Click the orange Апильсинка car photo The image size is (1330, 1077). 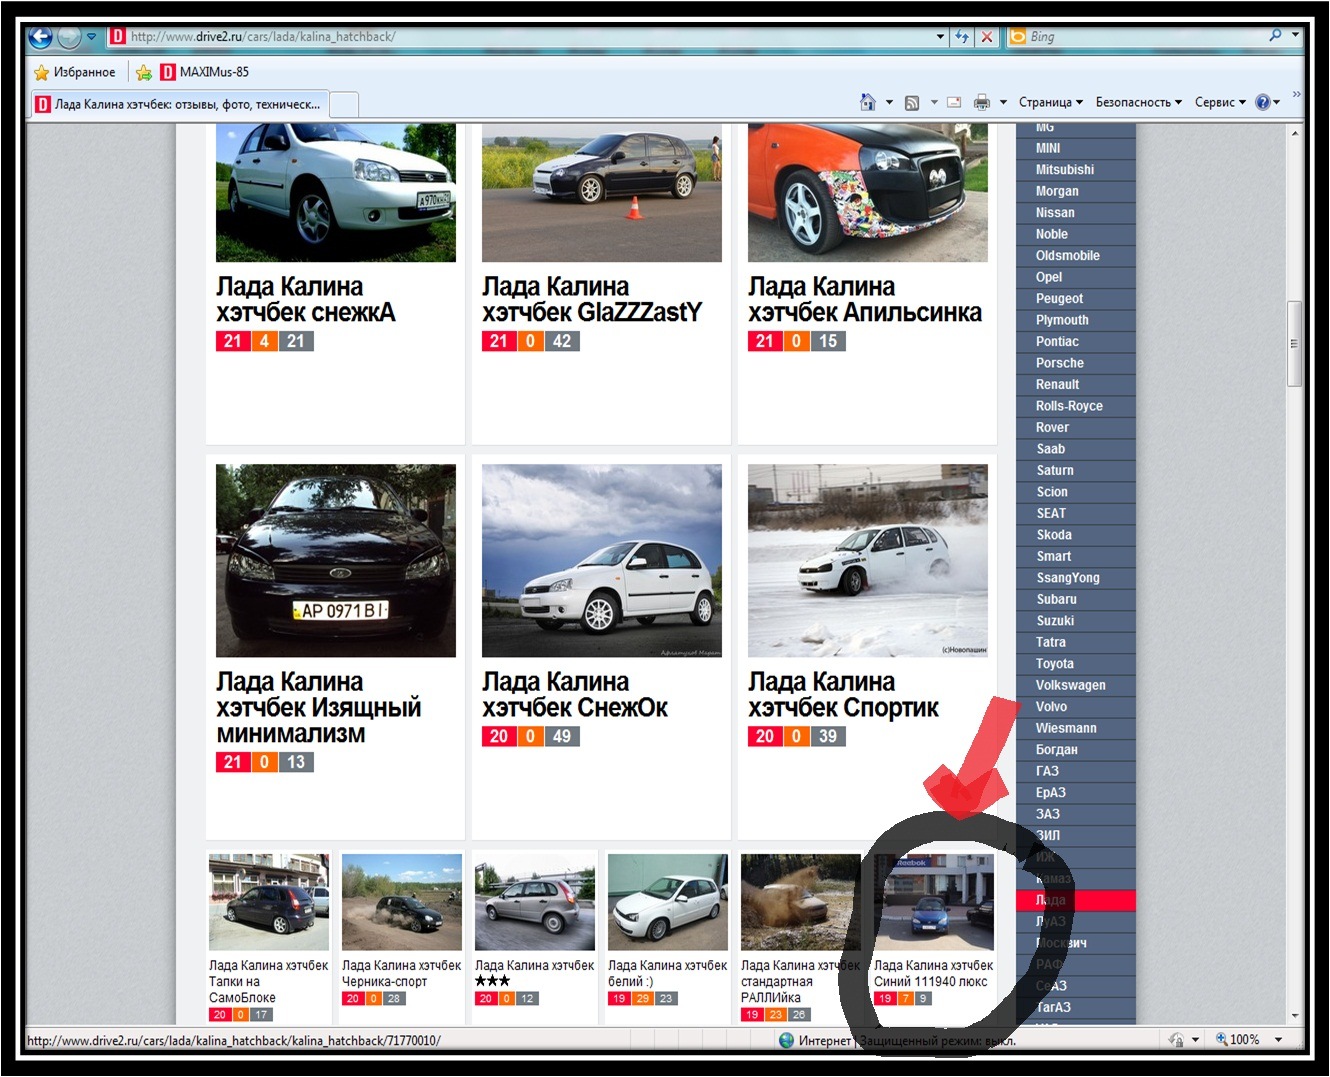868,193
